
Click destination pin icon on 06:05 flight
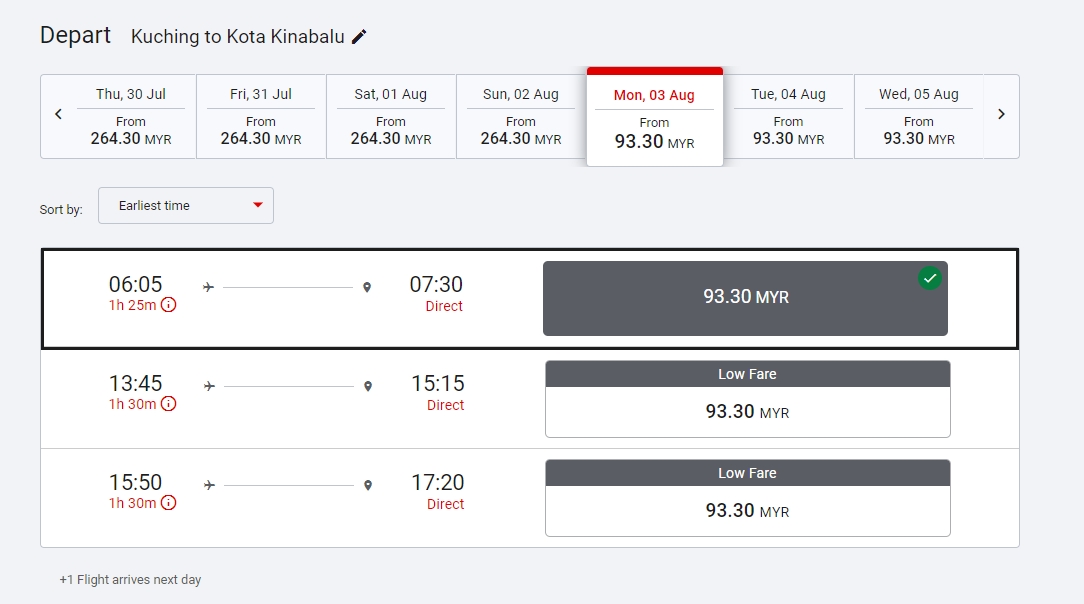click(367, 287)
